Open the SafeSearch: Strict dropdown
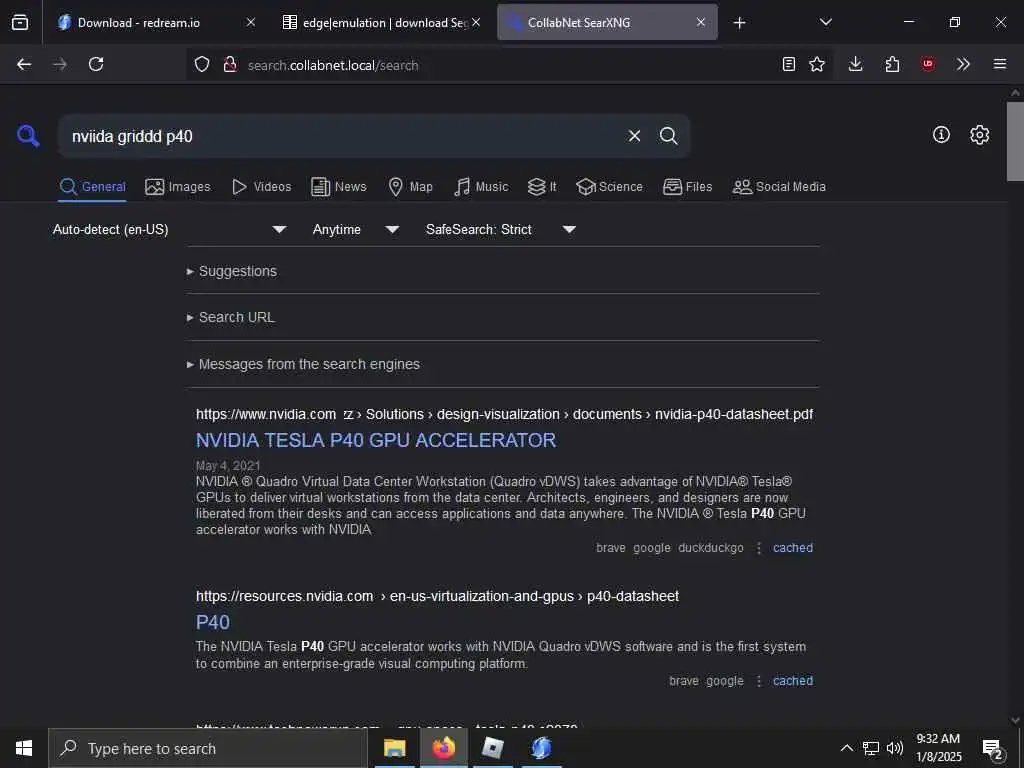This screenshot has height=768, width=1024. pyautogui.click(x=501, y=229)
